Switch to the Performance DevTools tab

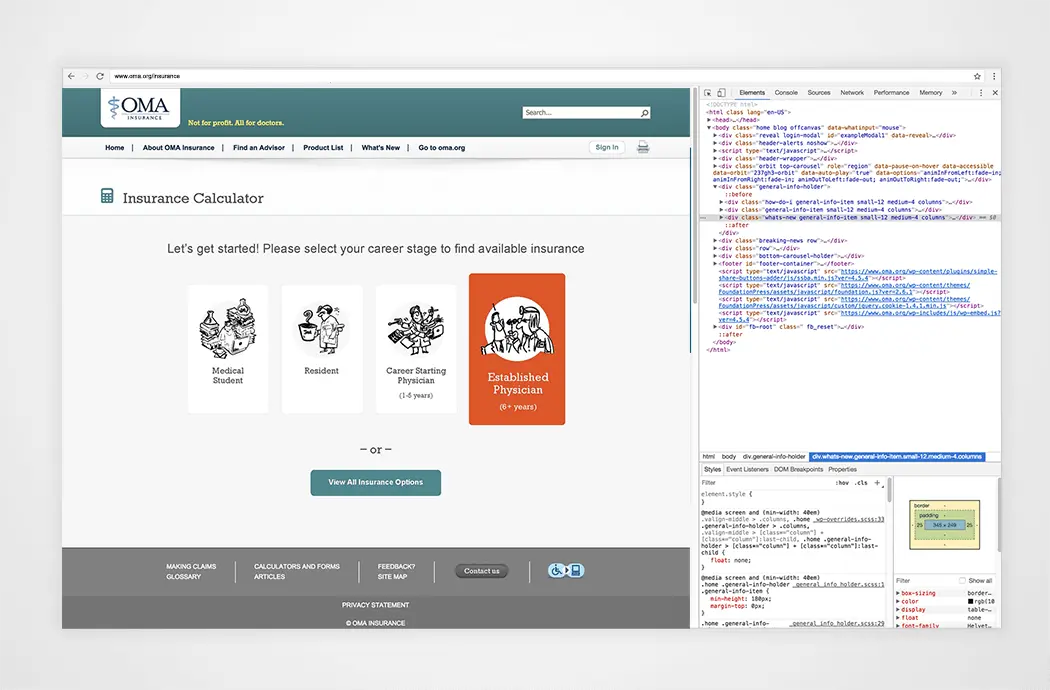tap(891, 93)
